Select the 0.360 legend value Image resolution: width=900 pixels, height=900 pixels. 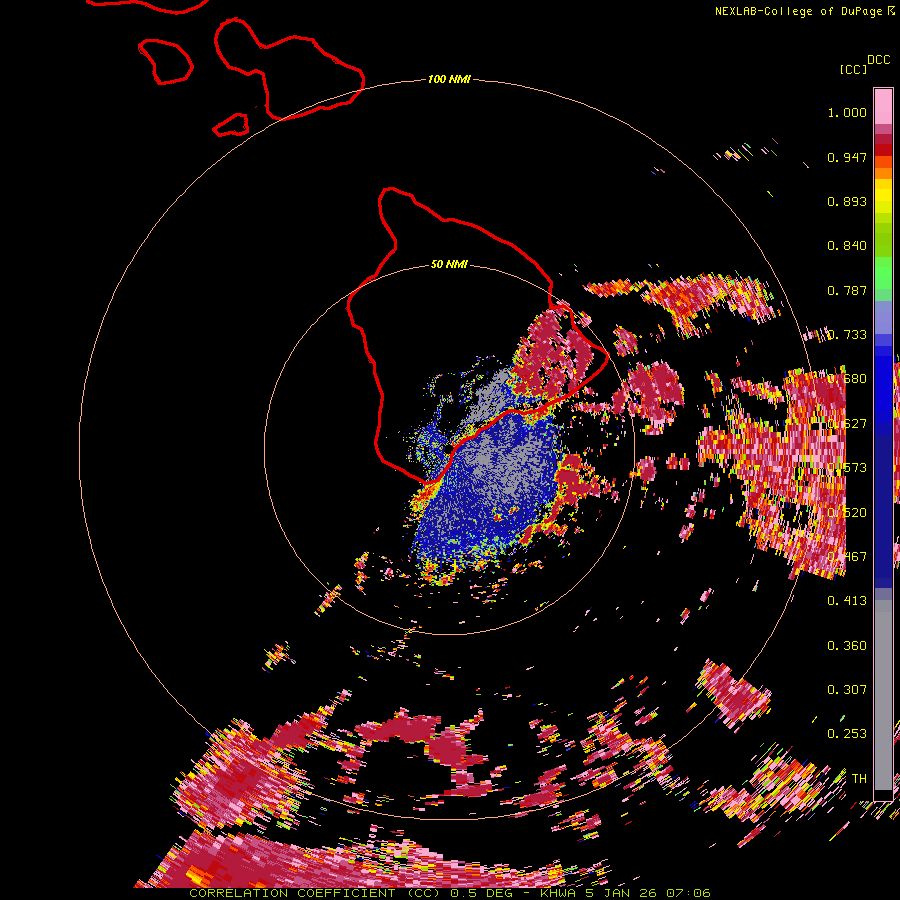(847, 646)
